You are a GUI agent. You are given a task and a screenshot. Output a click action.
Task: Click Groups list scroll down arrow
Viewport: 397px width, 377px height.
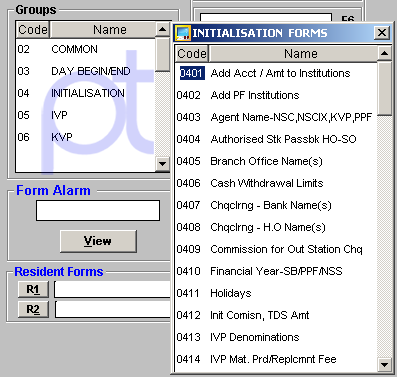(x=163, y=164)
